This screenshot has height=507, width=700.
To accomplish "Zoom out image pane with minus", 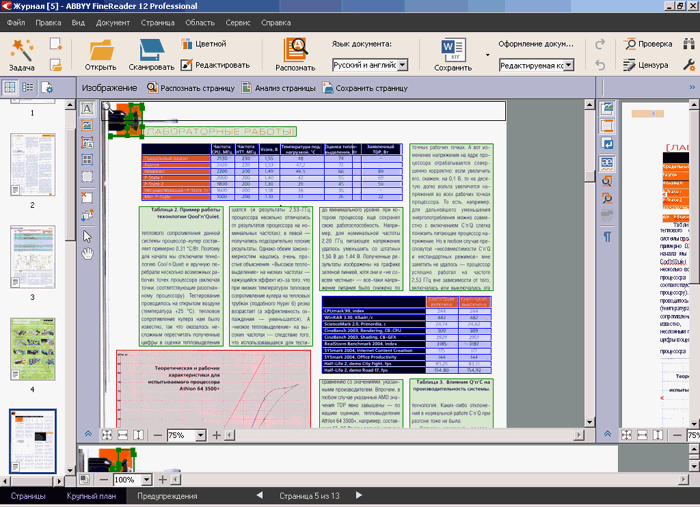I will click(157, 435).
